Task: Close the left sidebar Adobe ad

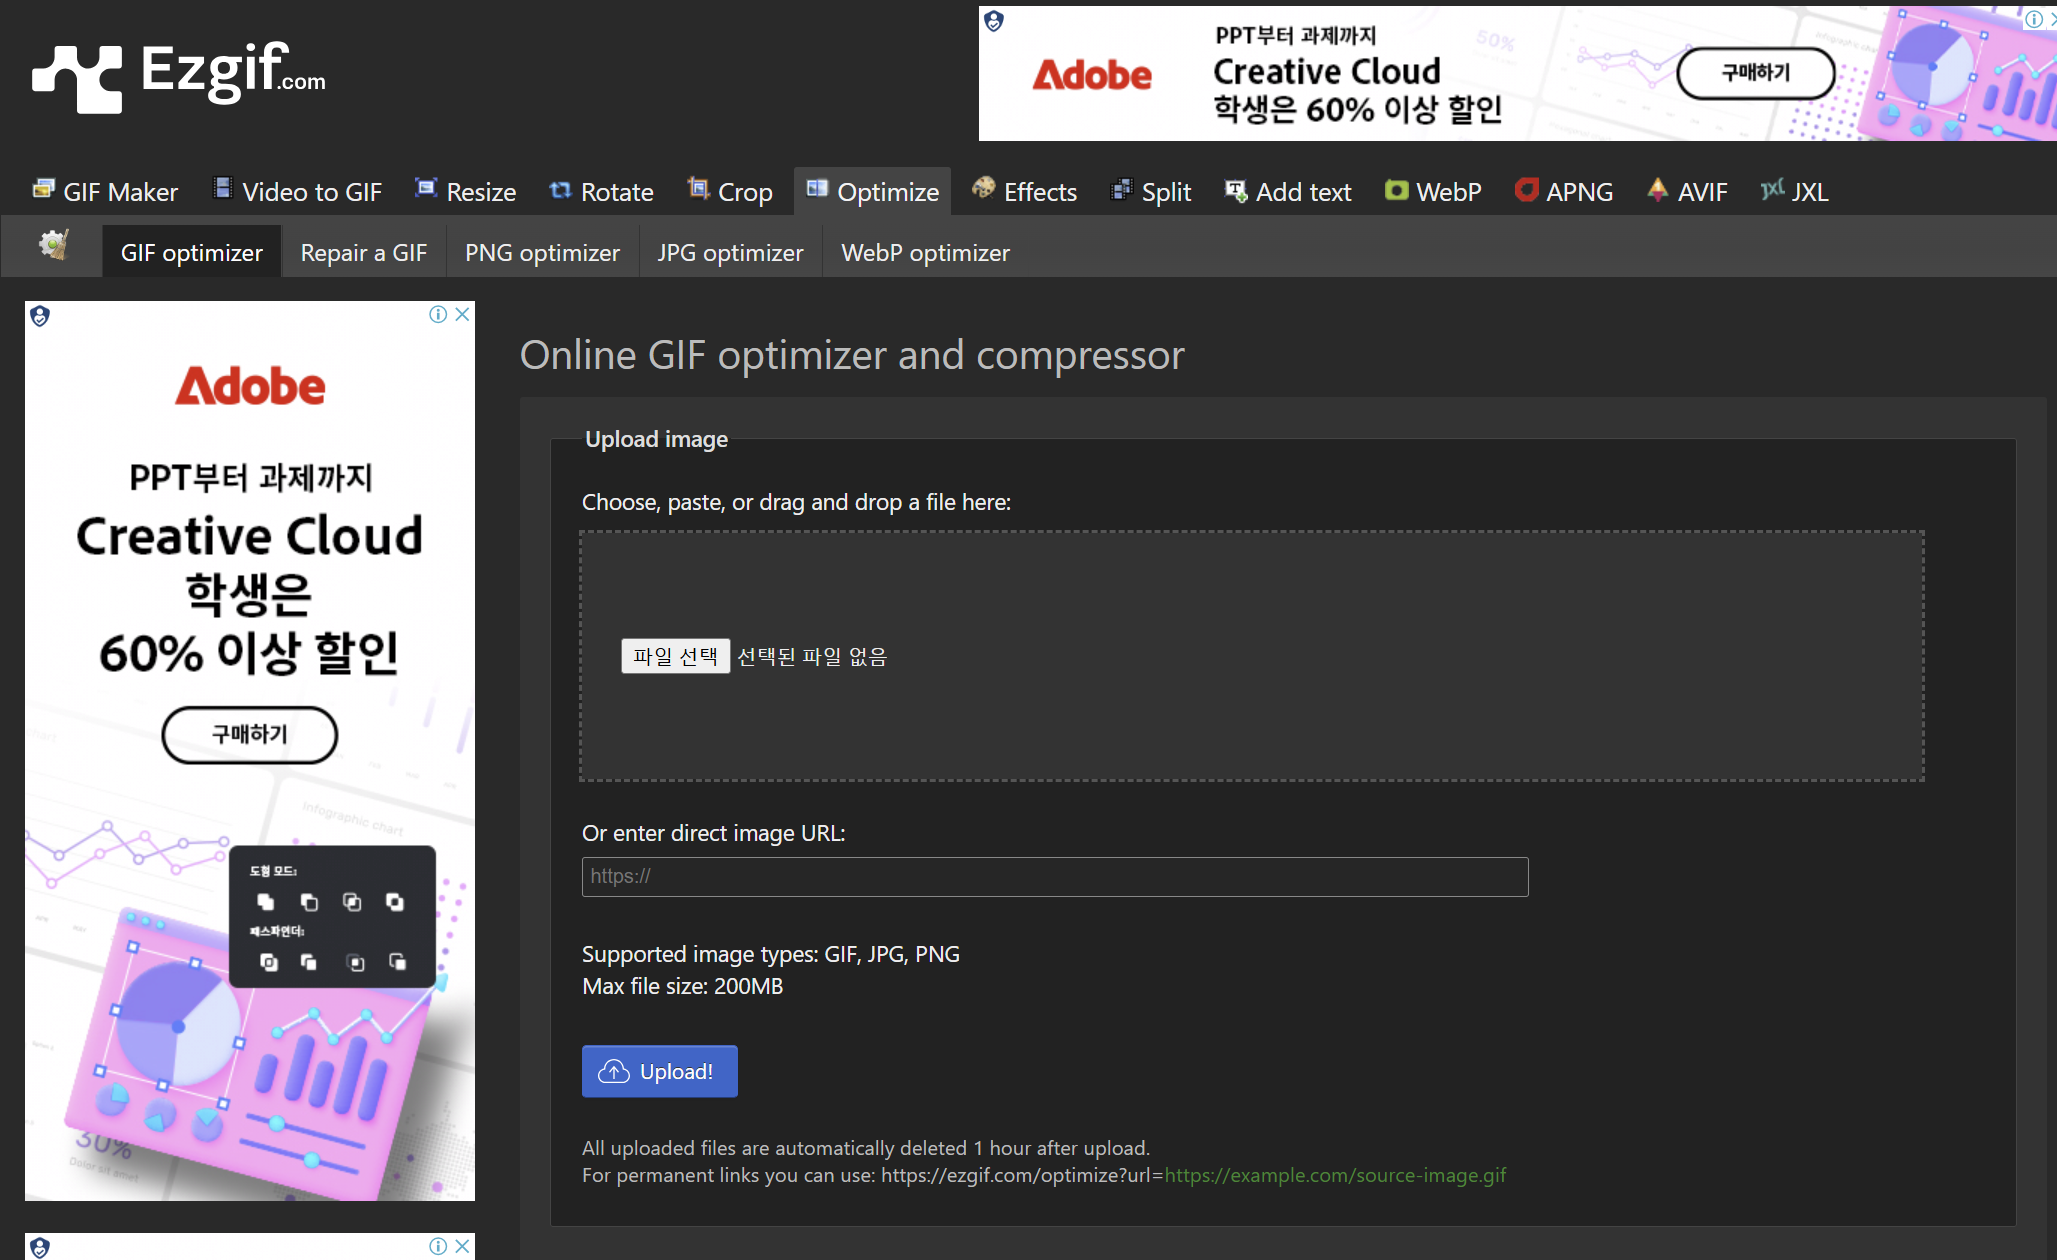Action: 462,314
